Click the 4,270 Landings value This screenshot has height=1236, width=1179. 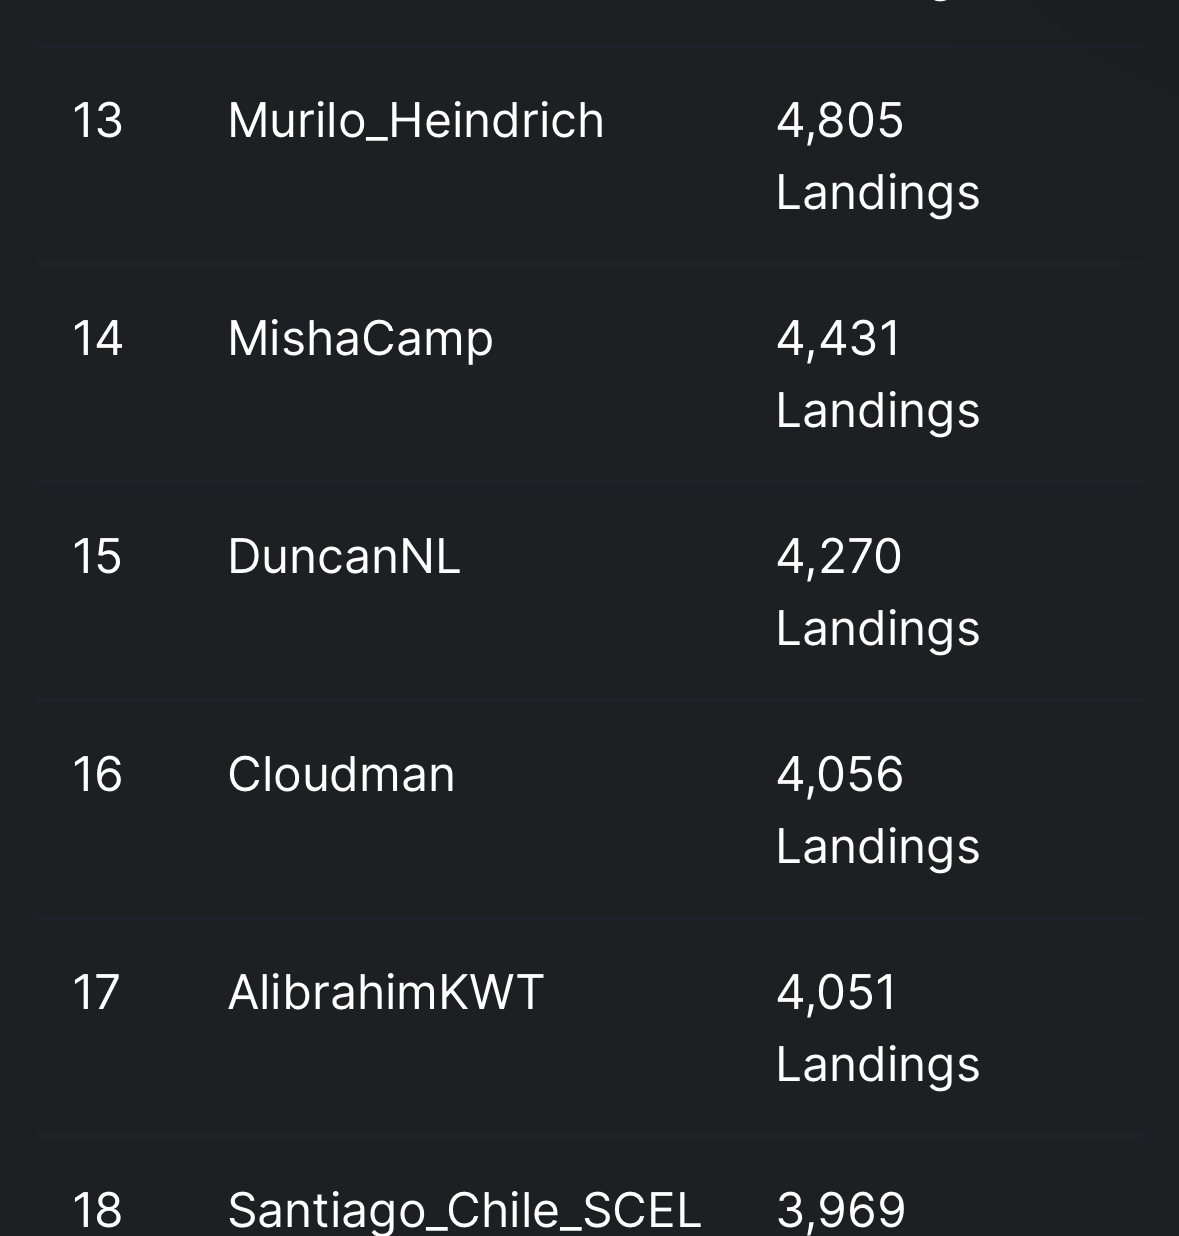[878, 592]
